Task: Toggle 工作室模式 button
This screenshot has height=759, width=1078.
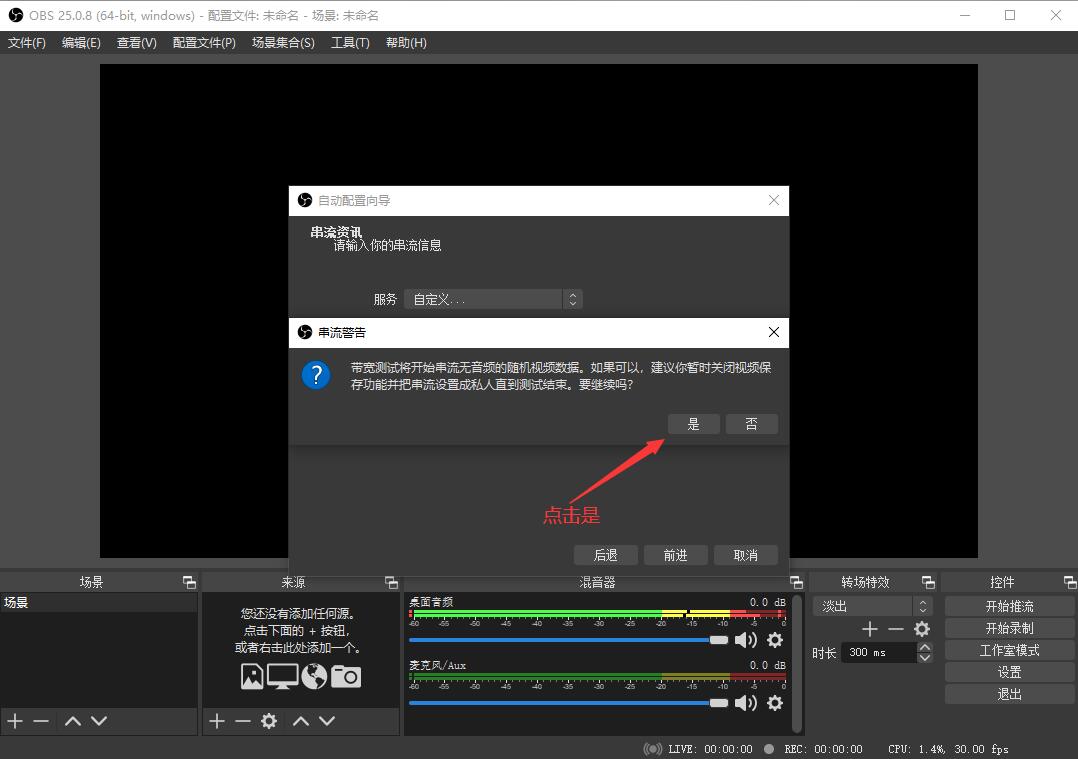Action: tap(1009, 650)
